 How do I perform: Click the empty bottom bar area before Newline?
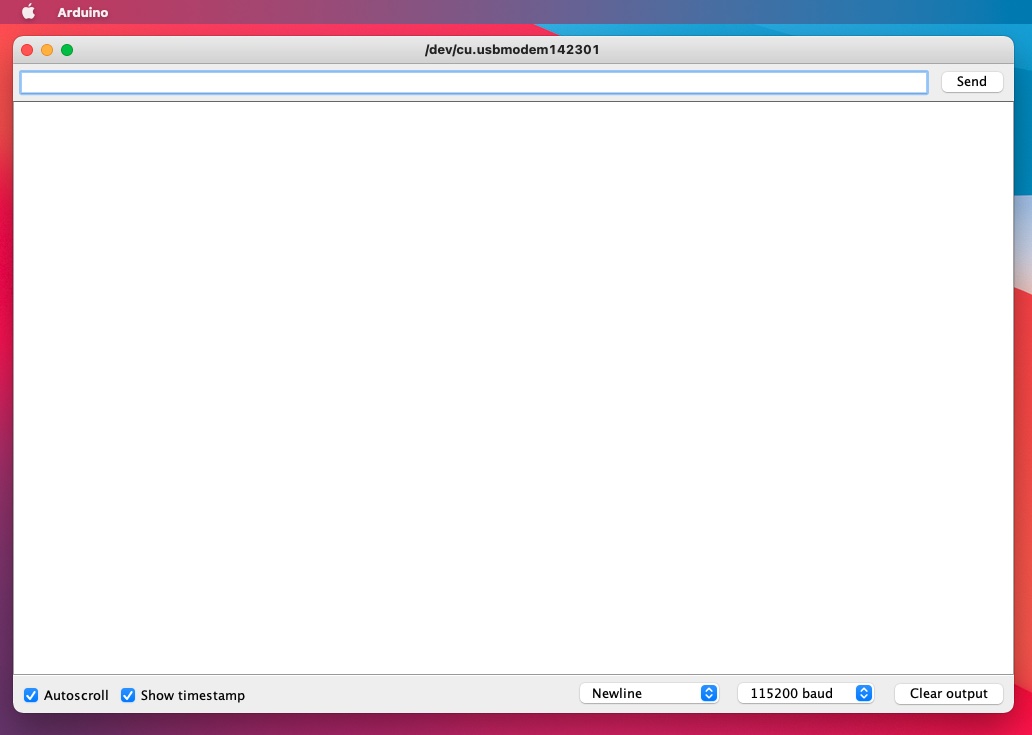[410, 694]
